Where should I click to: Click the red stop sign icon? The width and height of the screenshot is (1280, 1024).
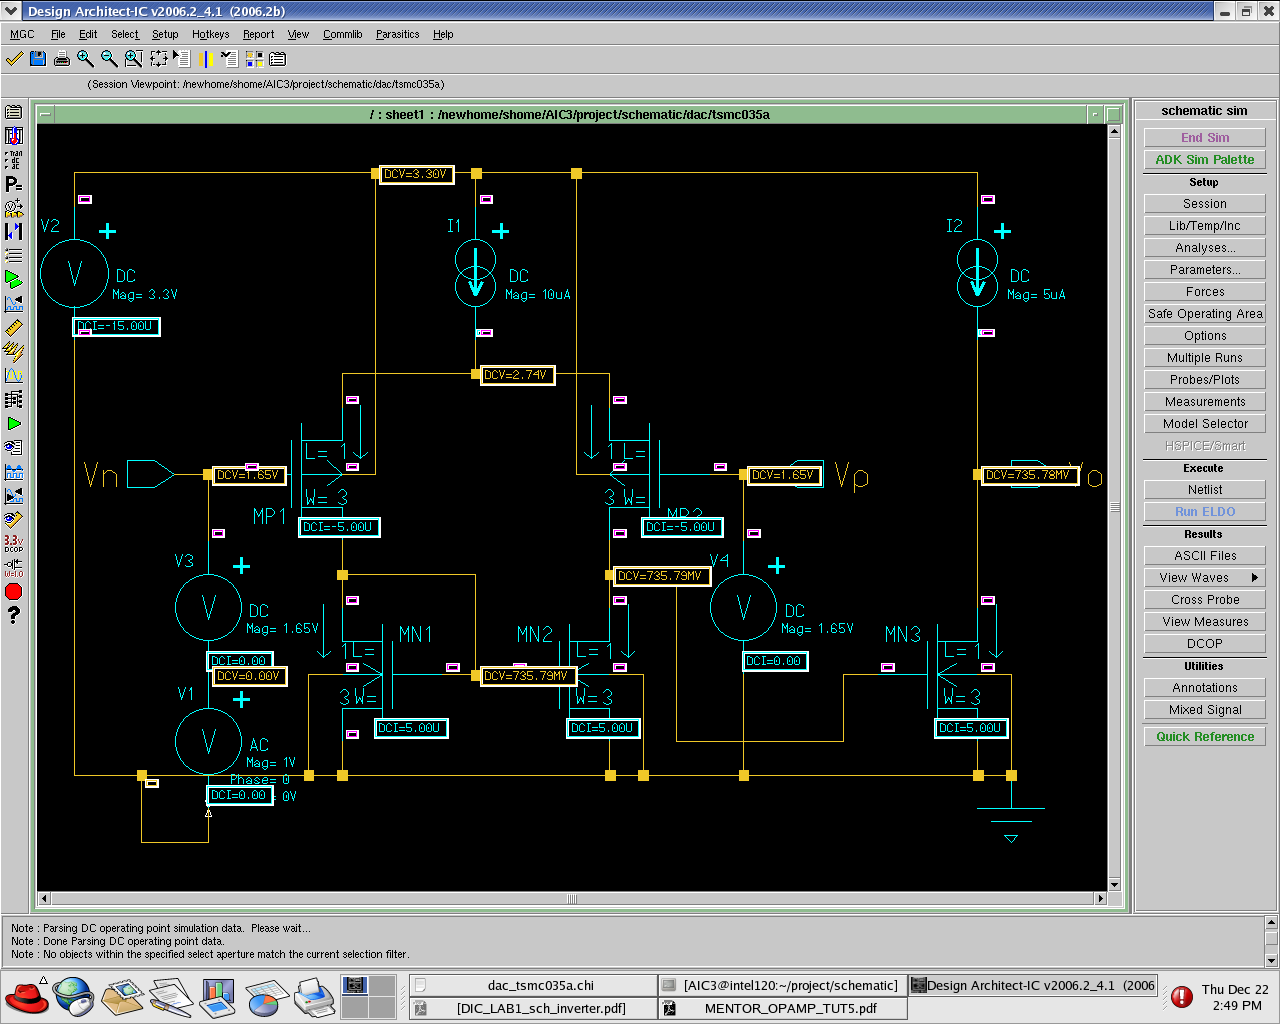(13, 592)
